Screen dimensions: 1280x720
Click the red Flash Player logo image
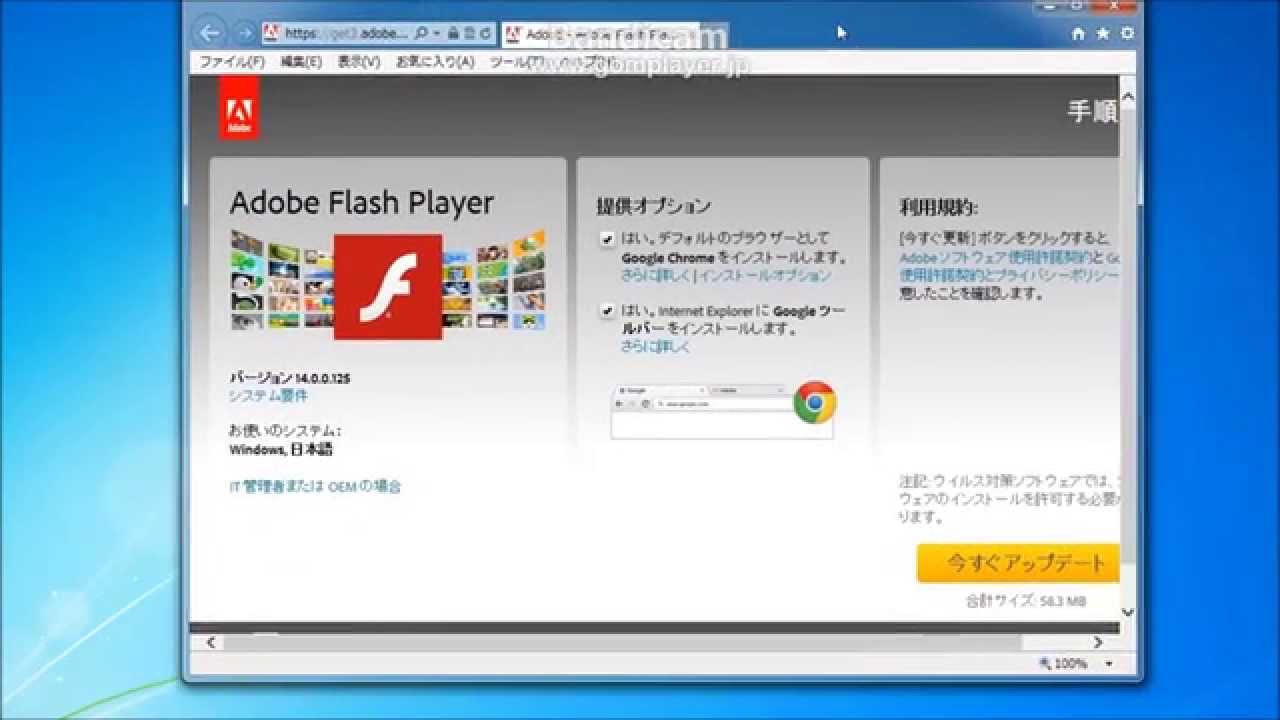point(388,287)
